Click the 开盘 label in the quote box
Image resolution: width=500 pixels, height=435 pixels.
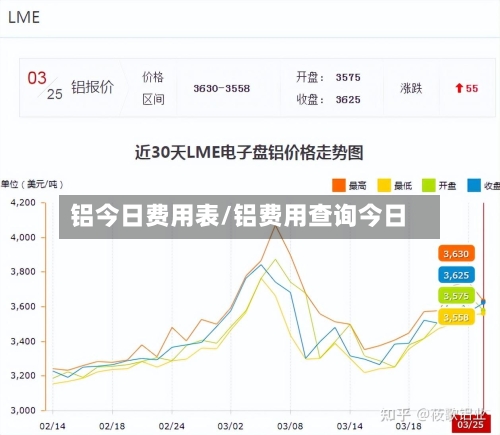coord(310,77)
